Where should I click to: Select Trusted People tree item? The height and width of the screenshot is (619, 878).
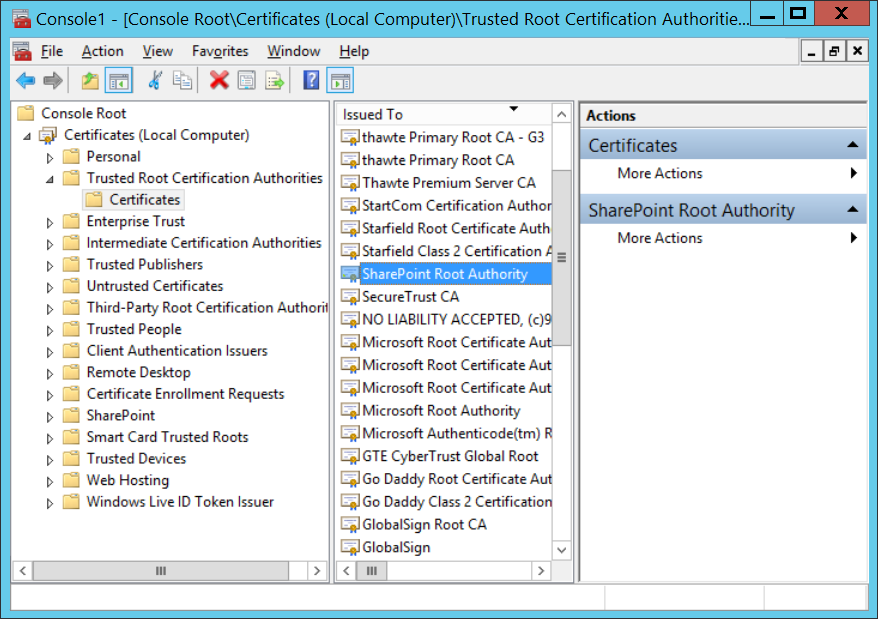(134, 329)
